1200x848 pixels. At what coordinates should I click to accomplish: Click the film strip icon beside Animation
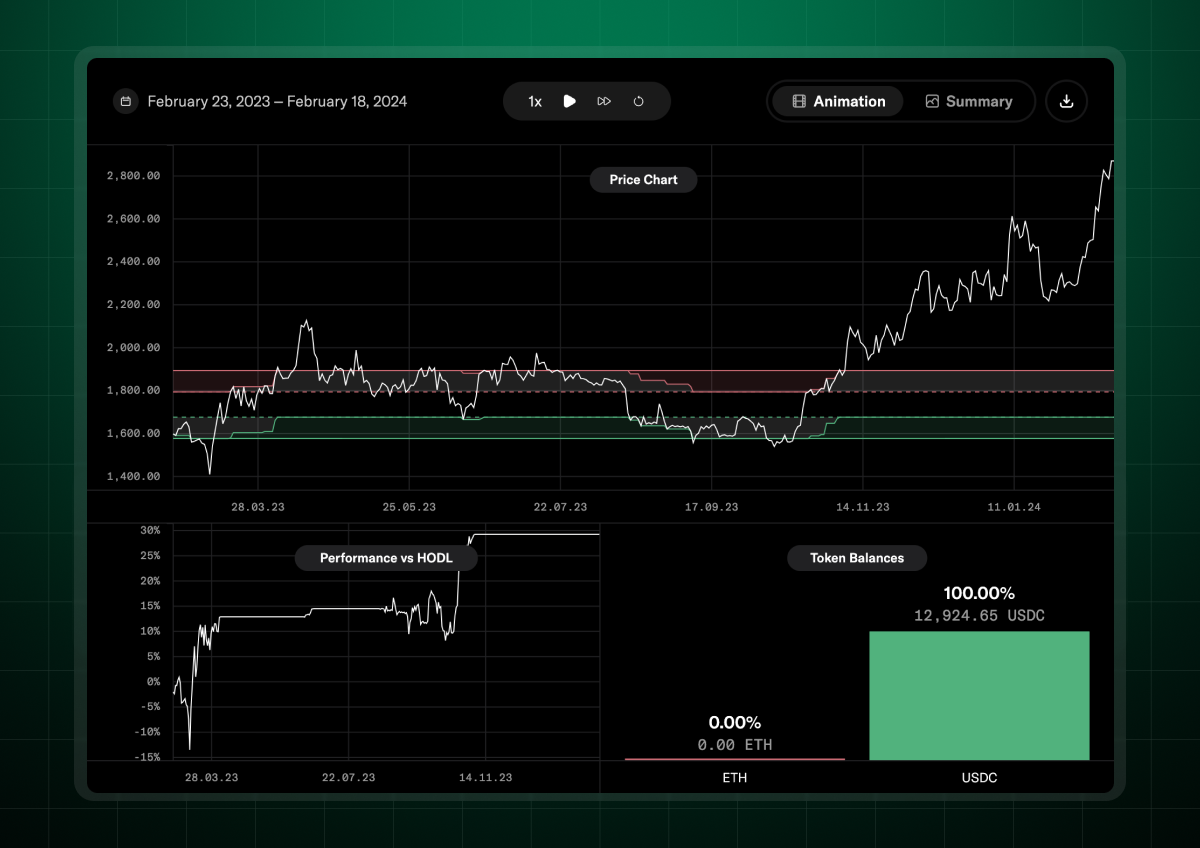coord(797,101)
